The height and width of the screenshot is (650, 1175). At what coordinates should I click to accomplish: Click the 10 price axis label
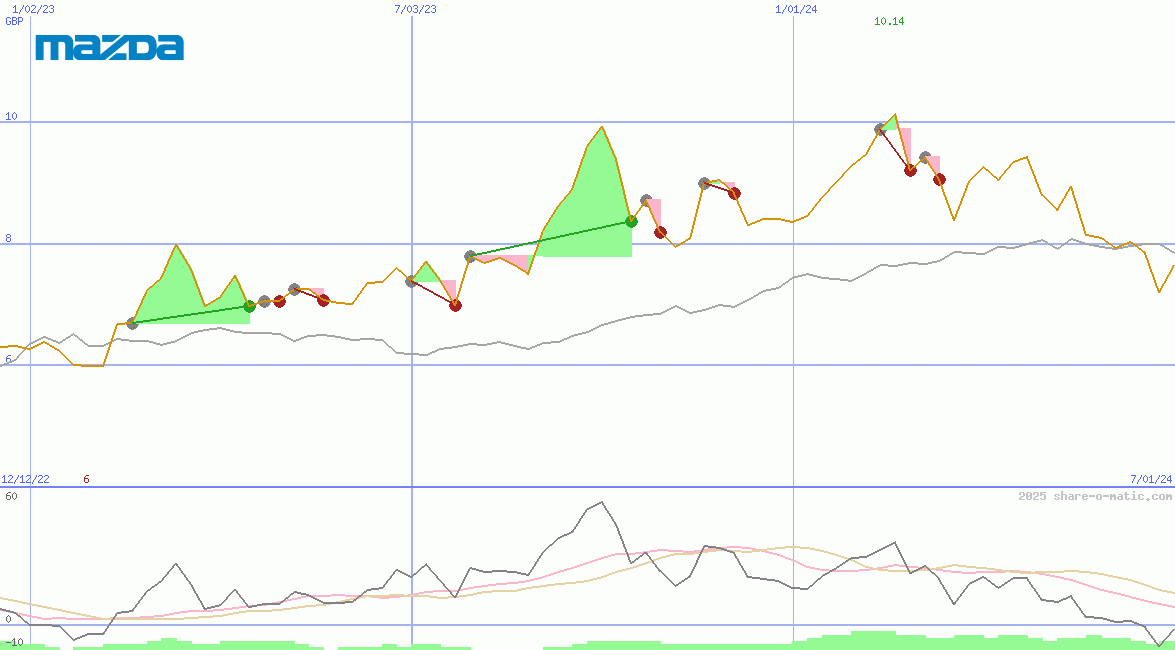tap(11, 116)
